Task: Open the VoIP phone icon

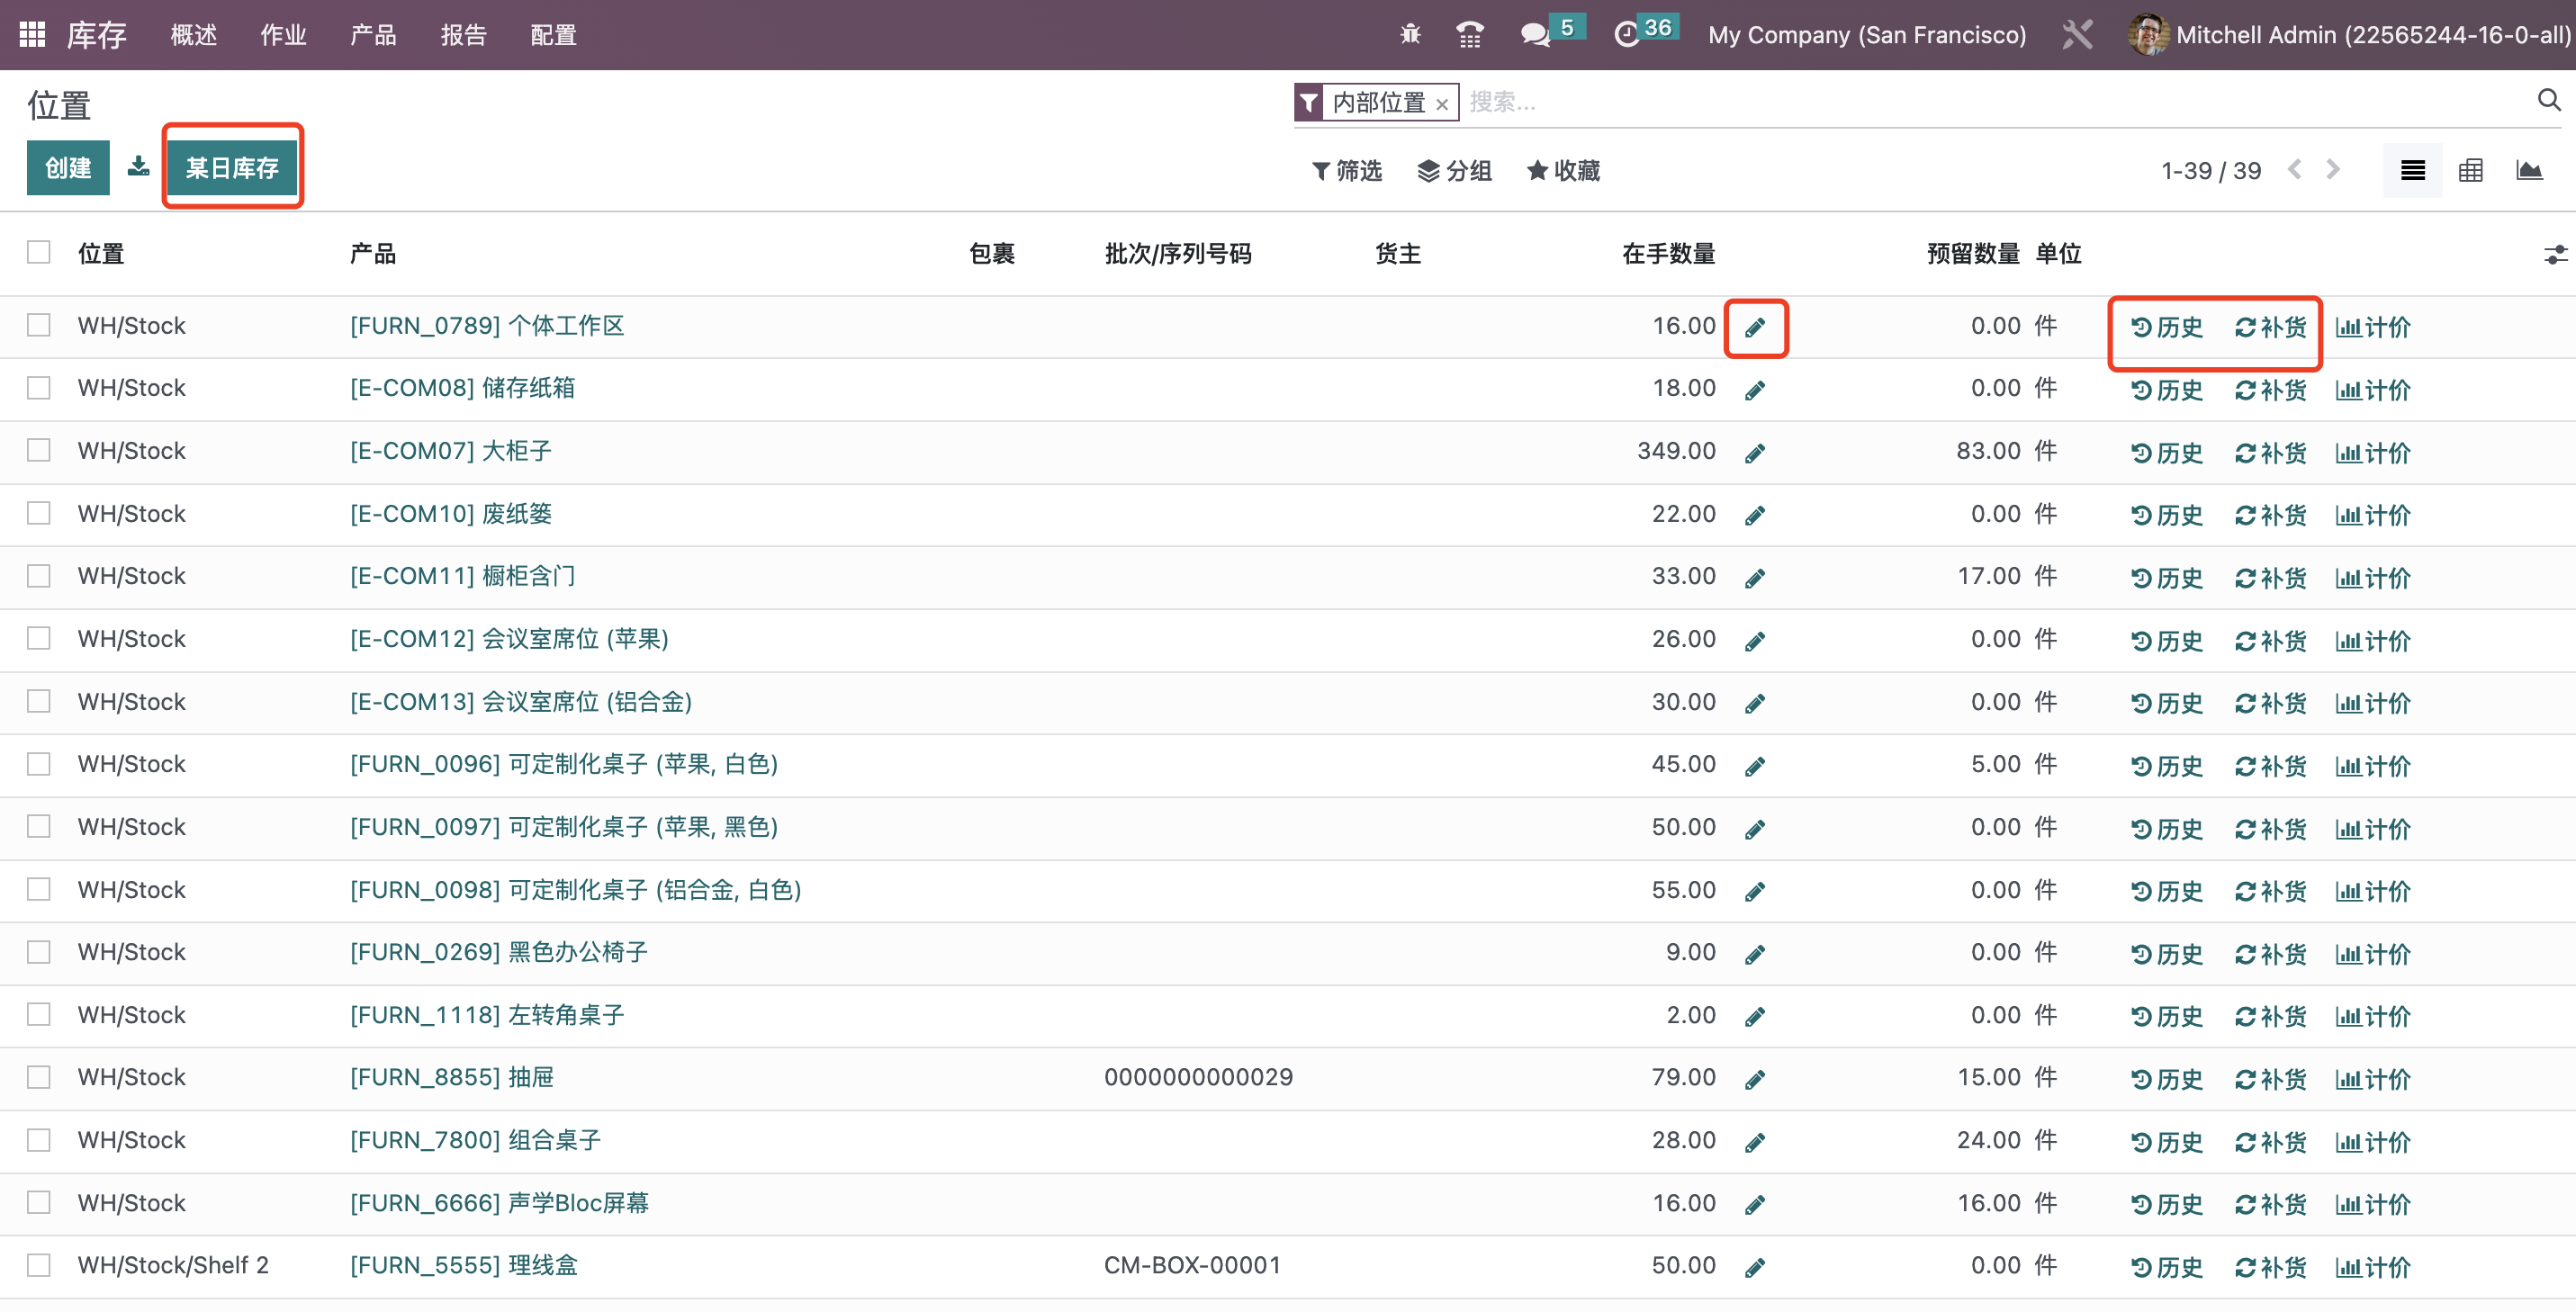Action: (1469, 35)
